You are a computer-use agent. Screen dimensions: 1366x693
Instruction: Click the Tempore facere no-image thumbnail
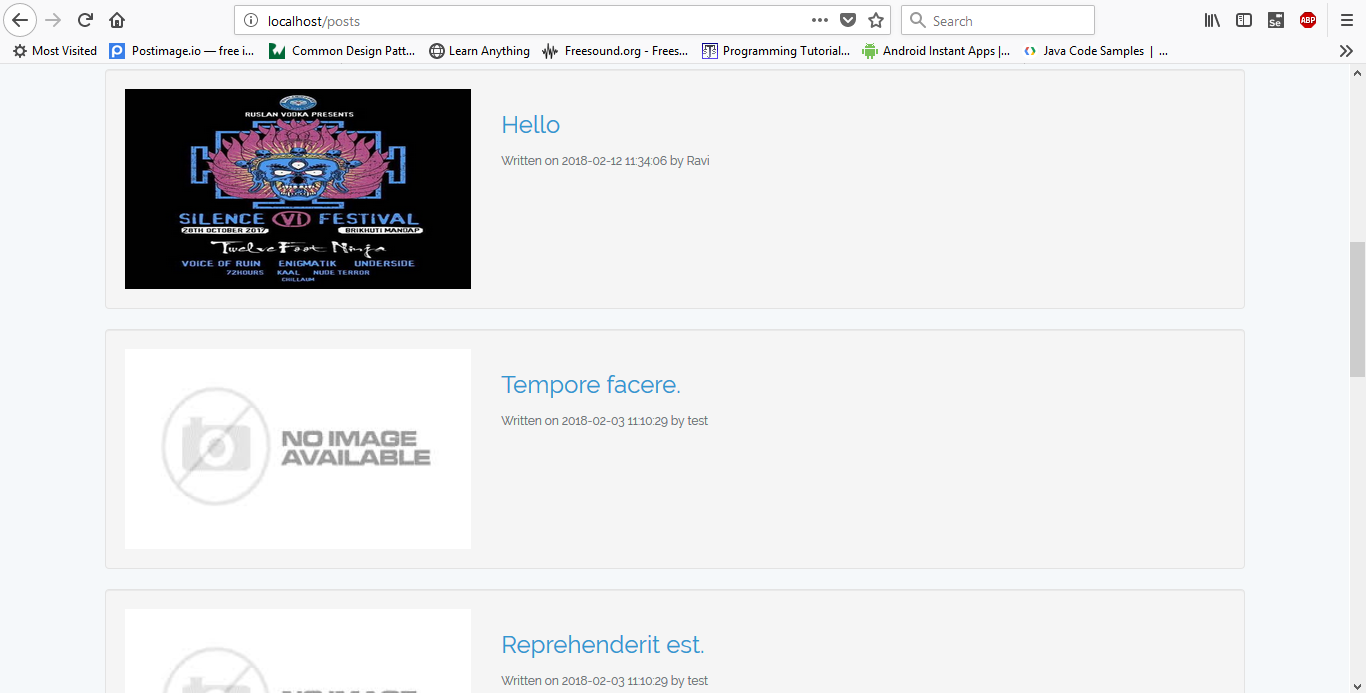[x=298, y=449]
